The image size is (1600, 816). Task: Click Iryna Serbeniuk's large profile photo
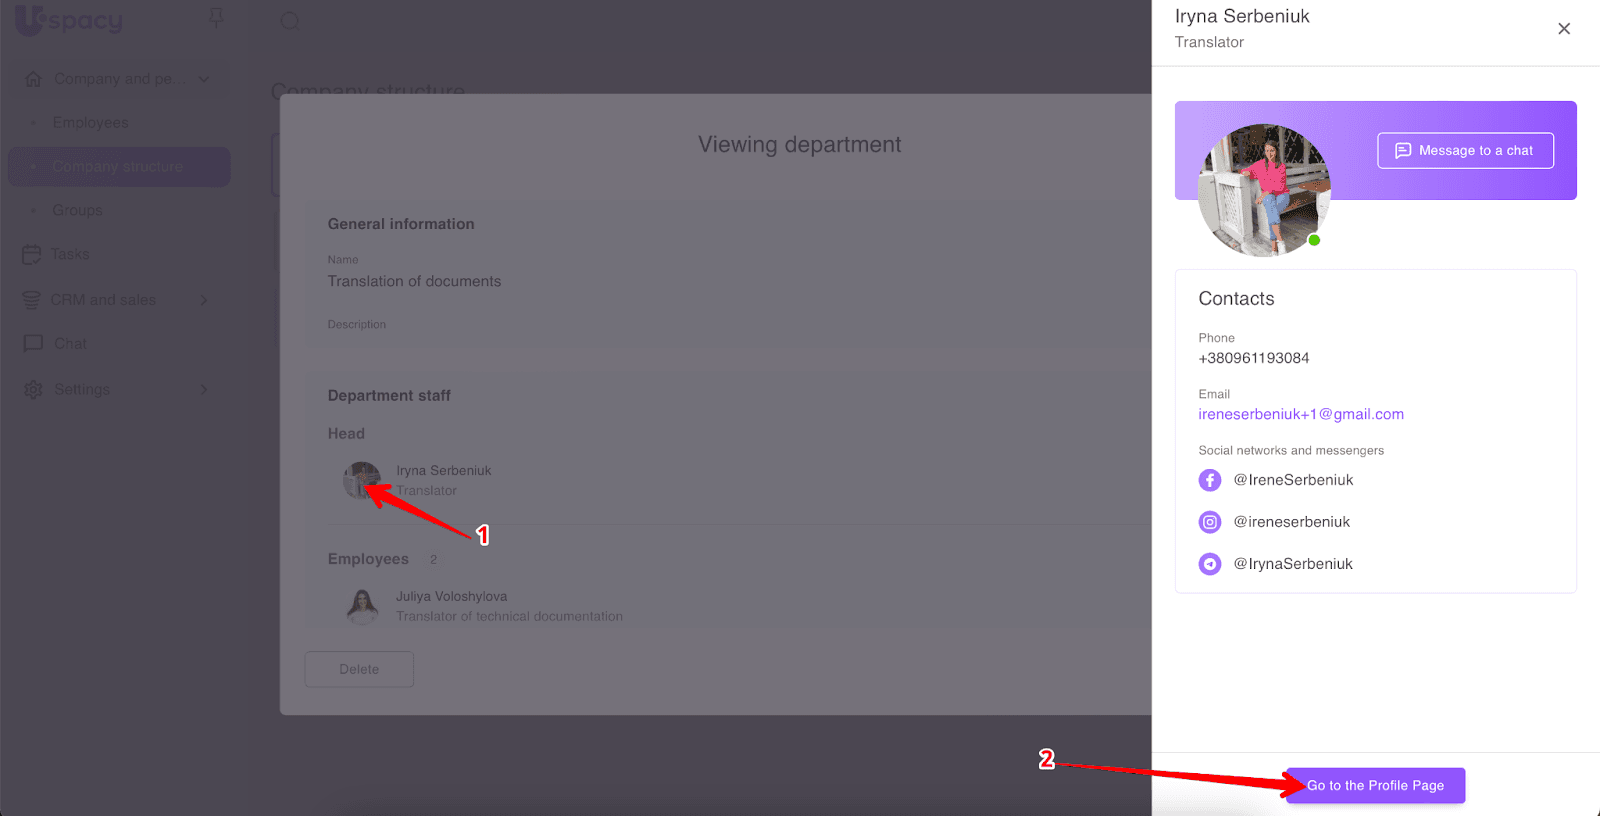1264,190
